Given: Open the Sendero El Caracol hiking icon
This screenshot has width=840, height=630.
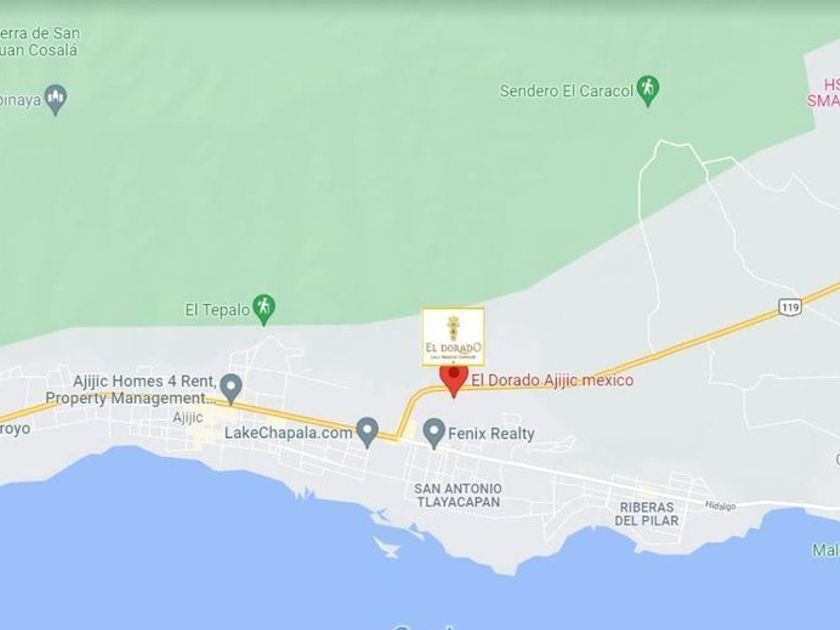Looking at the screenshot, I should tap(648, 91).
